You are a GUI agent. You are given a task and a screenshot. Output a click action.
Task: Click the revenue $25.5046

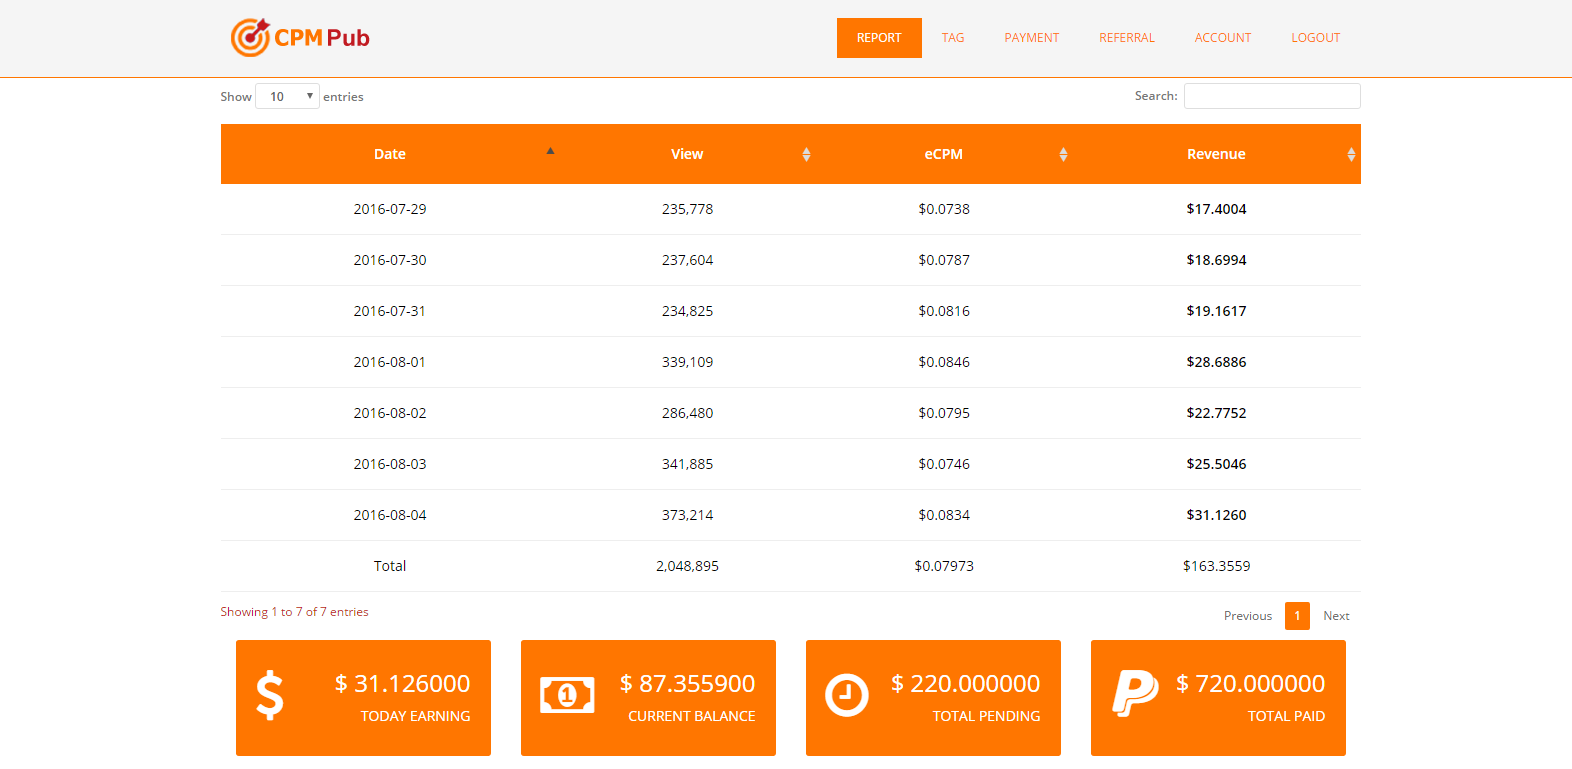point(1216,464)
